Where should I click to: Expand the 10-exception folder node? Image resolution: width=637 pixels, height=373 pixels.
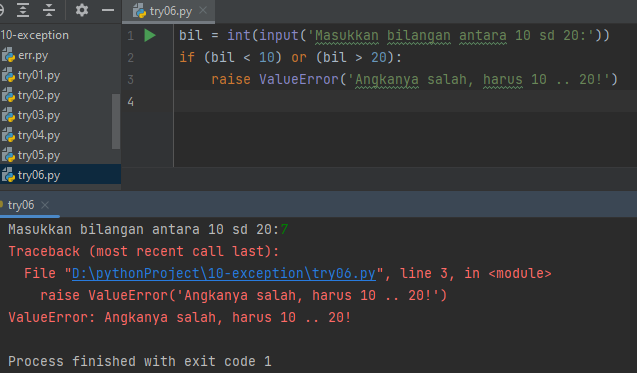tap(35, 35)
